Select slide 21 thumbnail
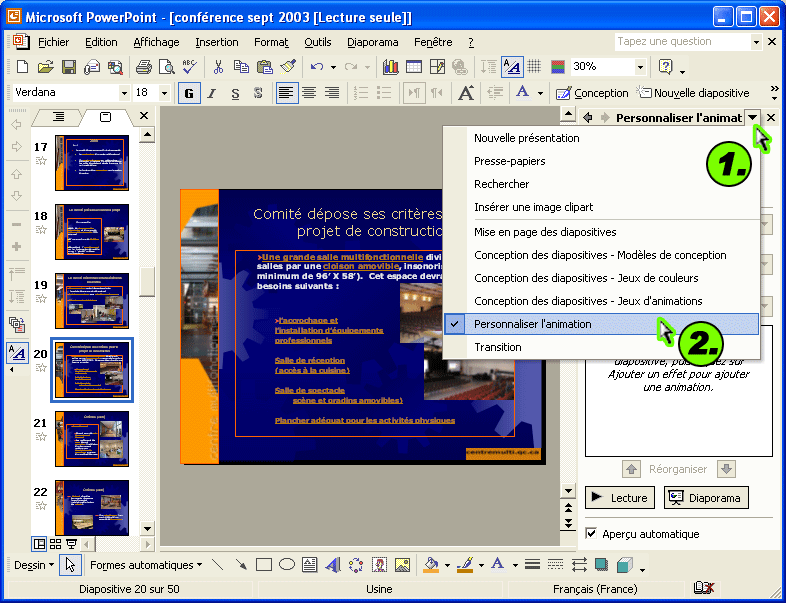Screen dimensions: 786x603 point(92,439)
